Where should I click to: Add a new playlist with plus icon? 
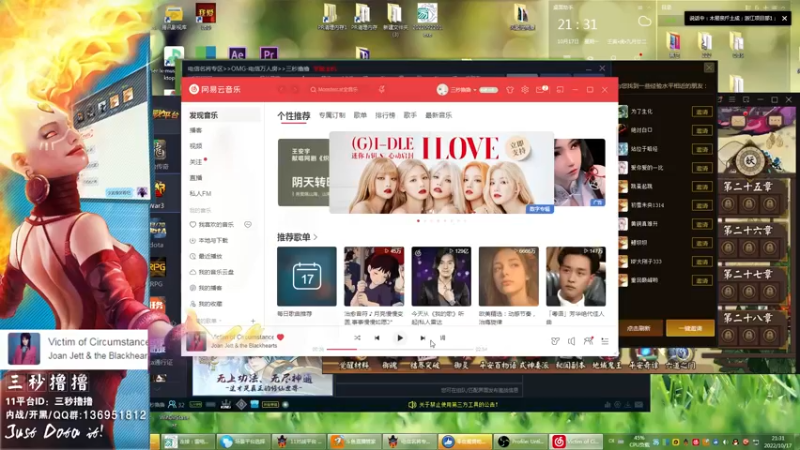(253, 321)
